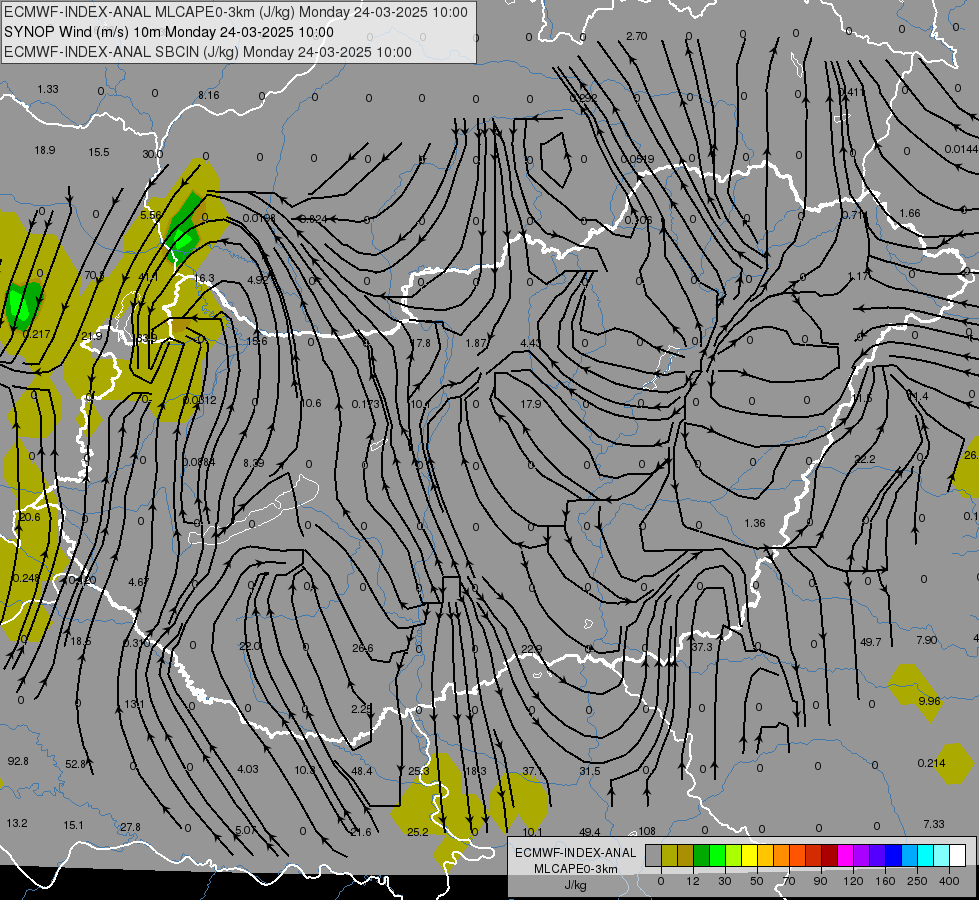Click the map value 4.03
979x900 pixels.
click(x=248, y=769)
